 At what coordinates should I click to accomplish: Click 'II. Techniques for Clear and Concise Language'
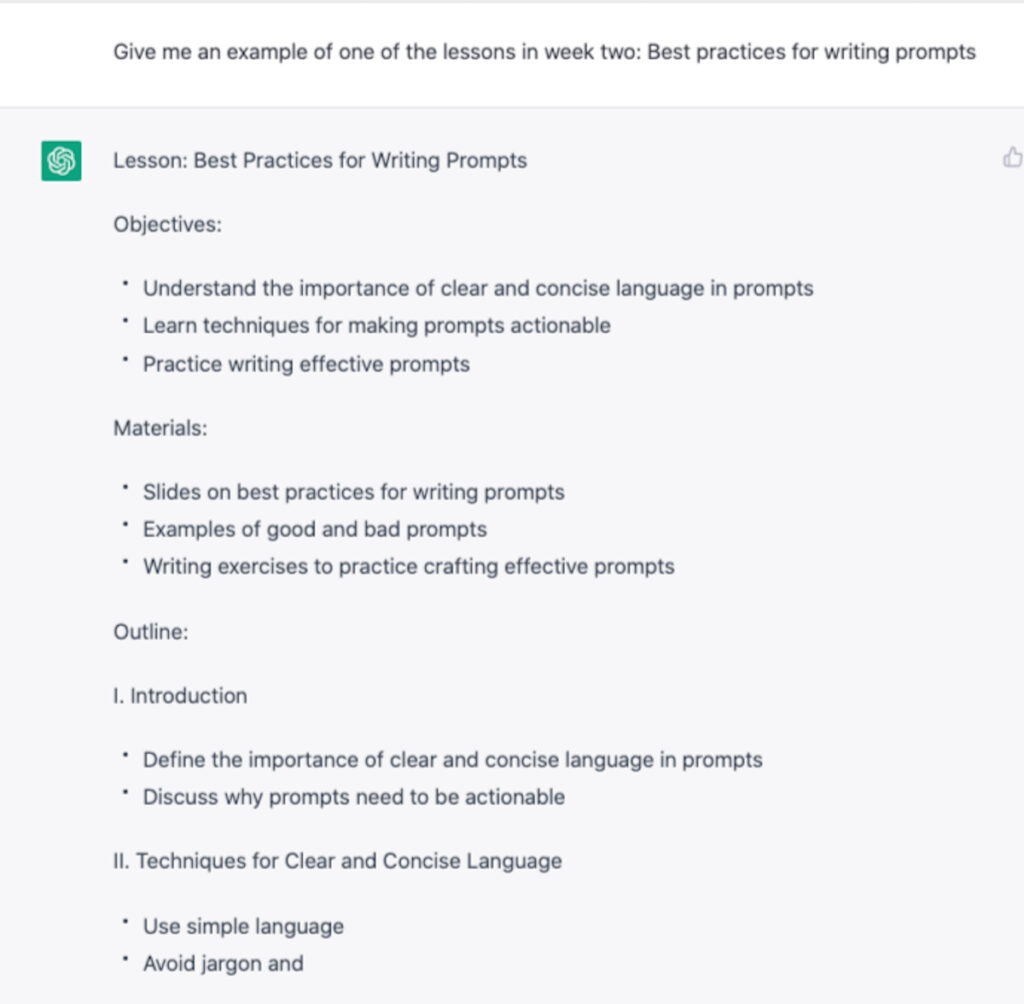pos(337,861)
